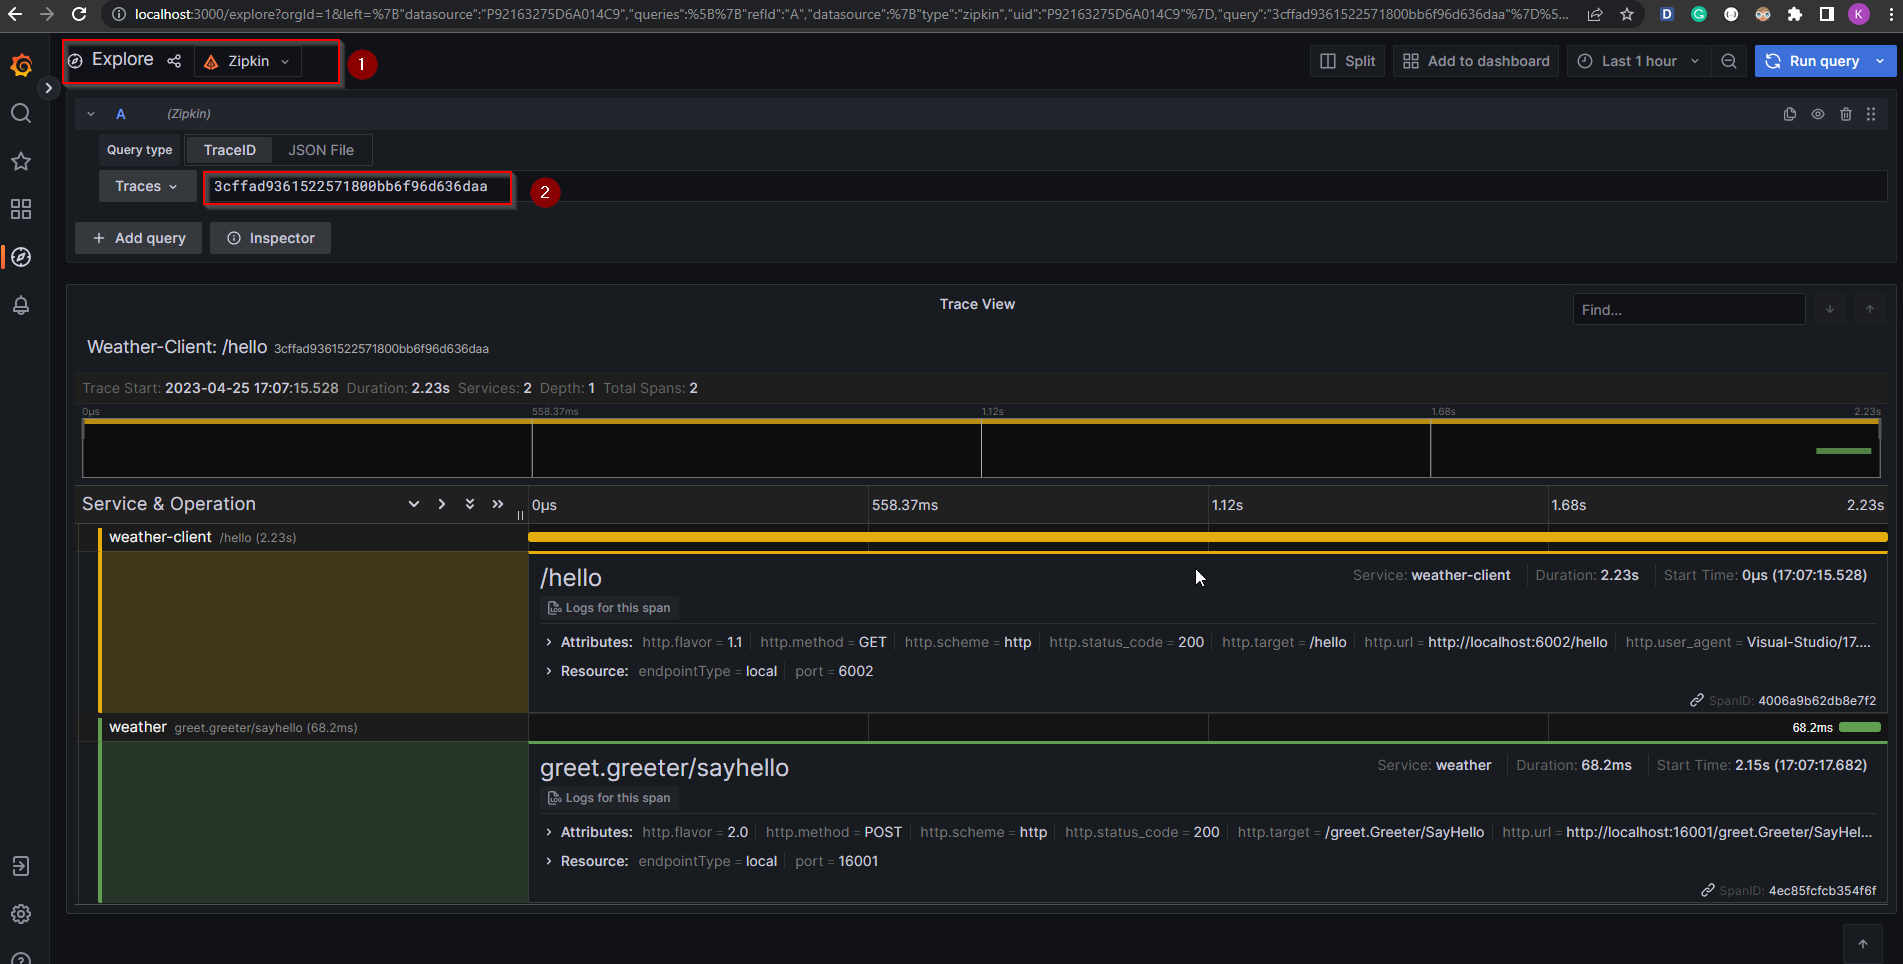Zoom out the time range

click(x=1729, y=61)
